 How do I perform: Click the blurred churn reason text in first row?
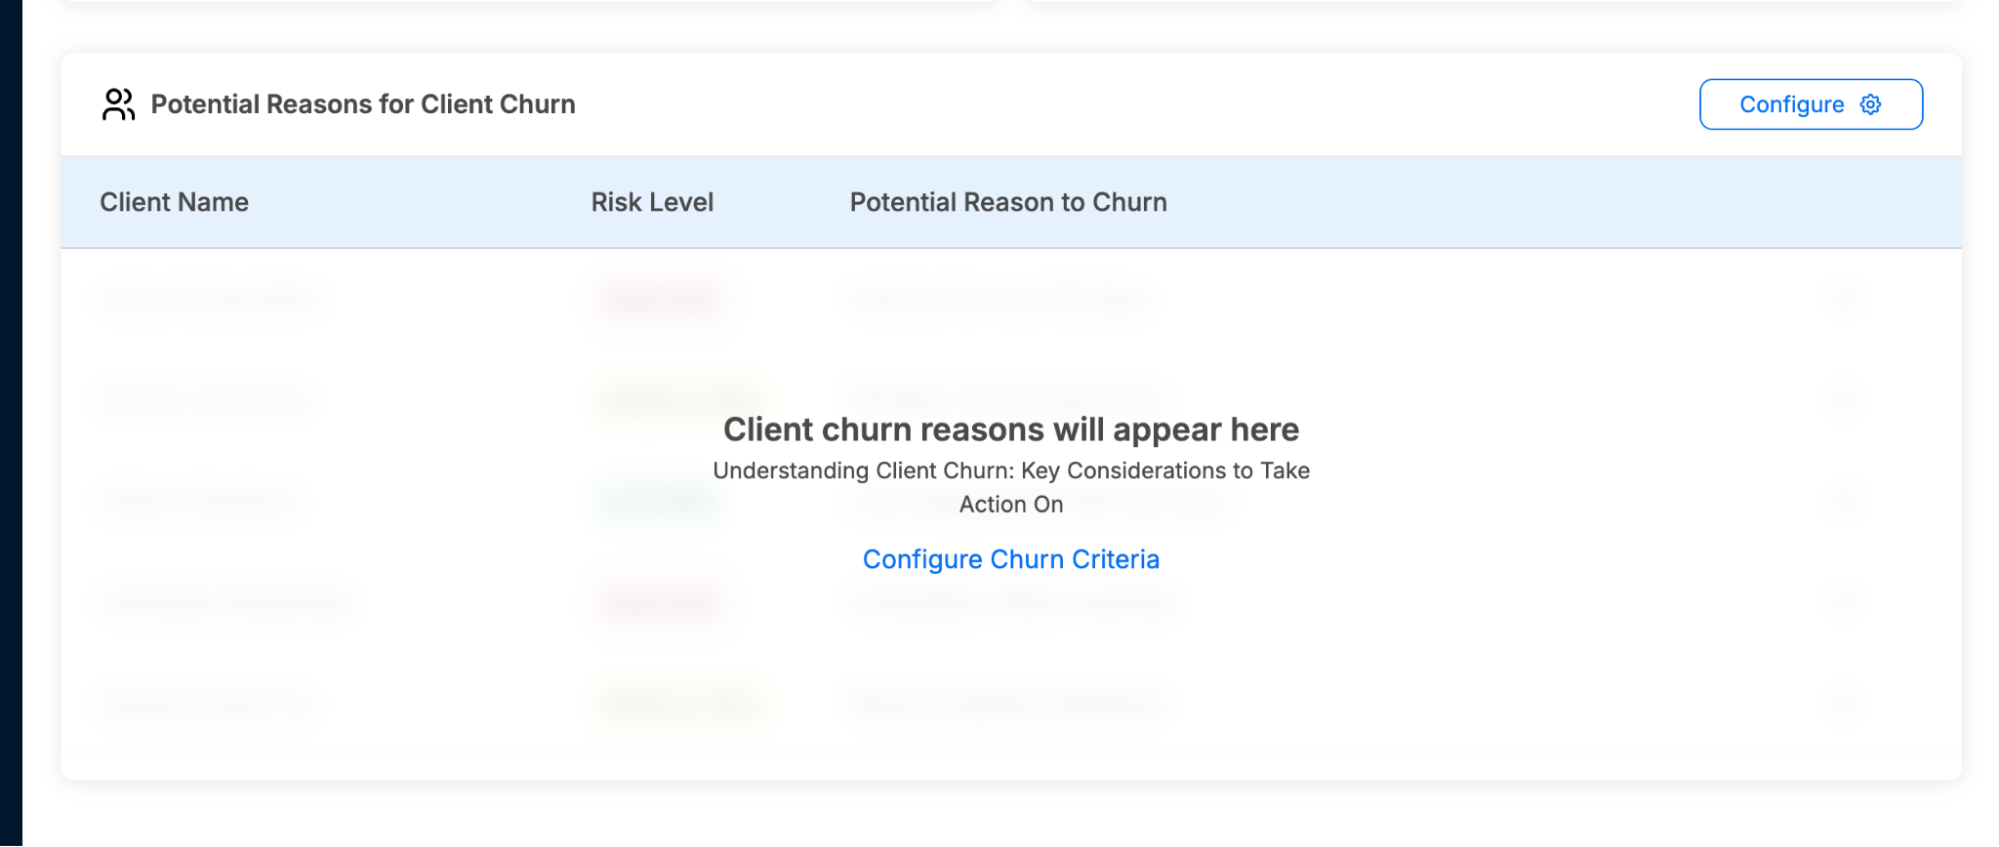click(x=997, y=298)
